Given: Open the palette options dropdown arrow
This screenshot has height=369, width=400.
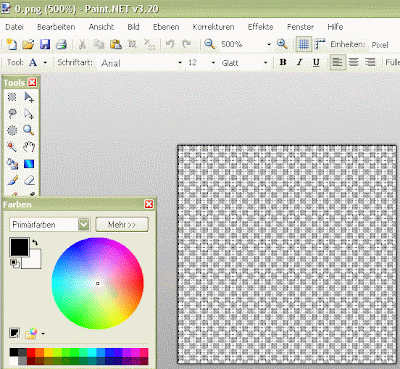Looking at the screenshot, I should 43,333.
